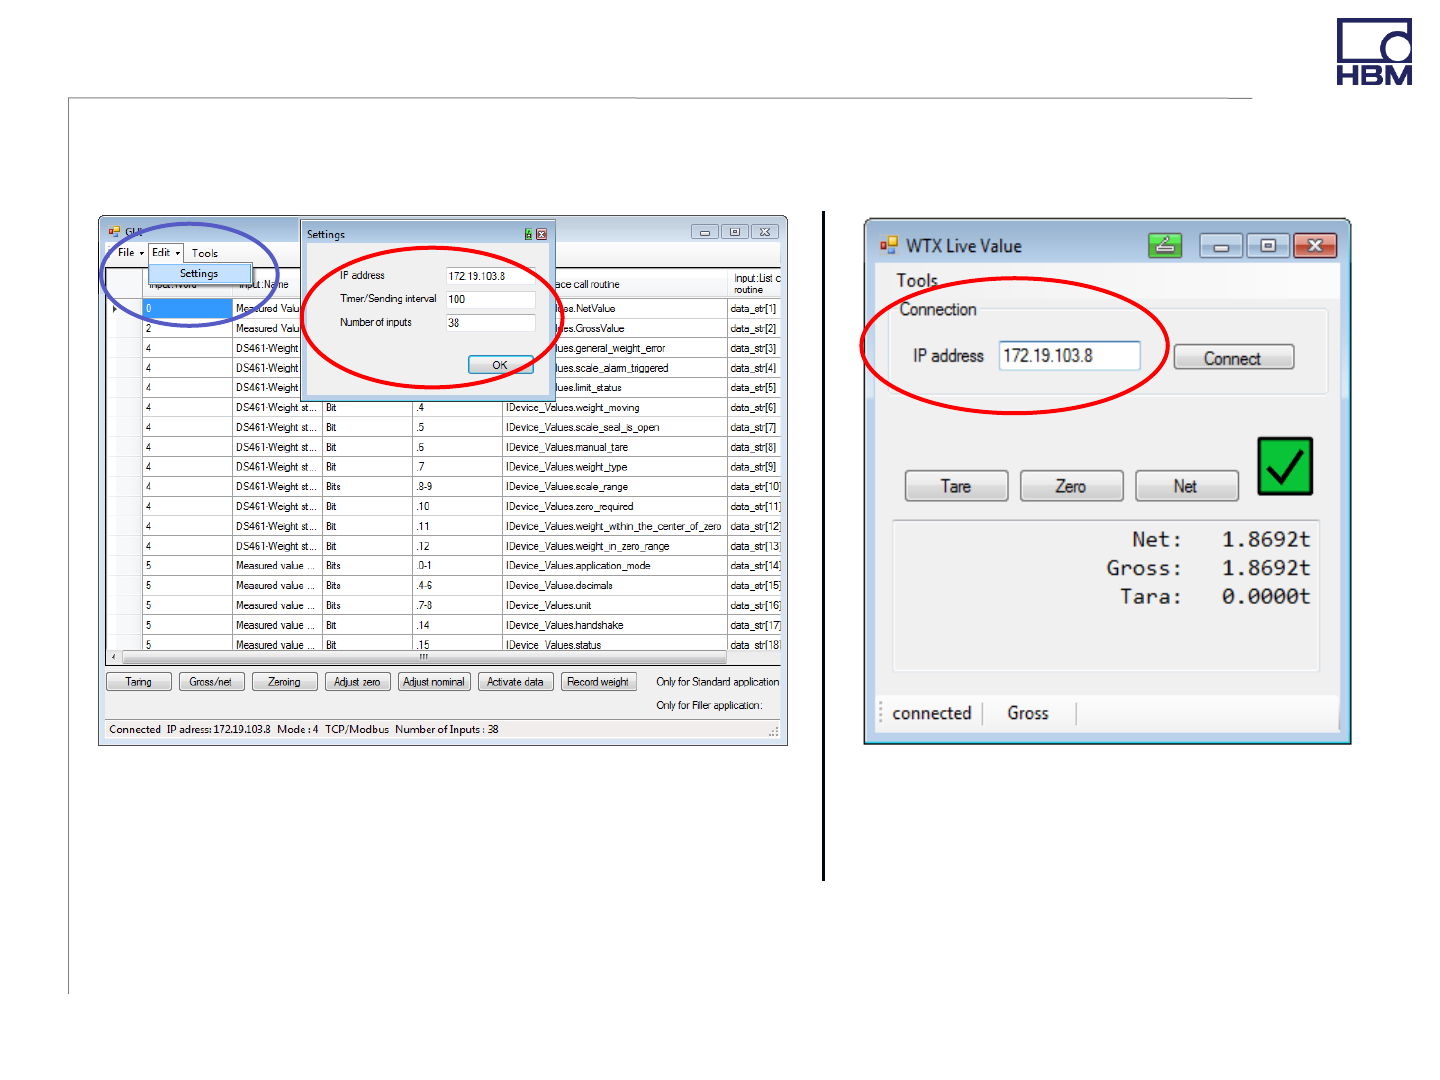Click the Connect button

pos(1233,358)
